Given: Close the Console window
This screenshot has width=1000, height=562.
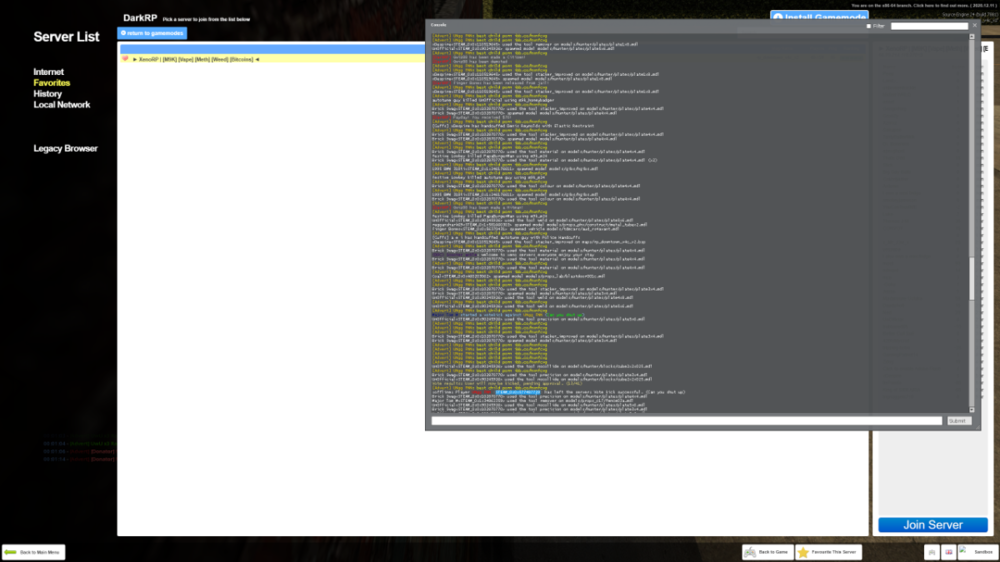Looking at the screenshot, I should [x=974, y=24].
